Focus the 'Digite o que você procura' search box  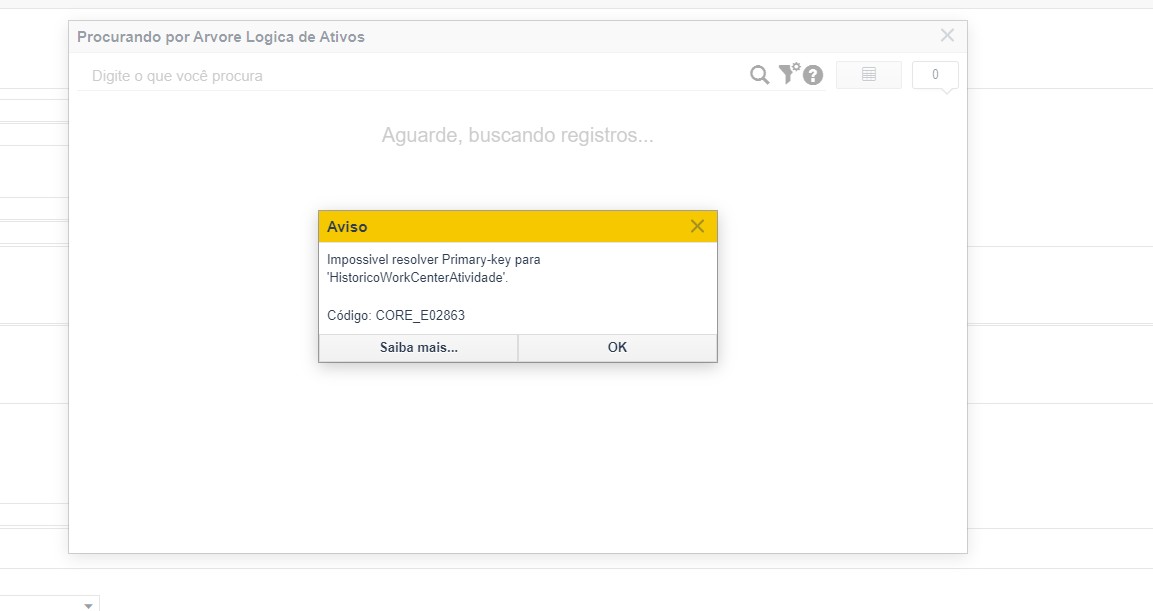pyautogui.click(x=400, y=76)
